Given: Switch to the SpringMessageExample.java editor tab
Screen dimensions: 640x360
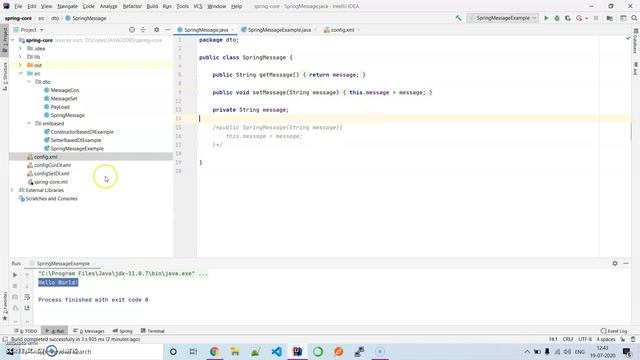Looking at the screenshot, I should click(279, 30).
